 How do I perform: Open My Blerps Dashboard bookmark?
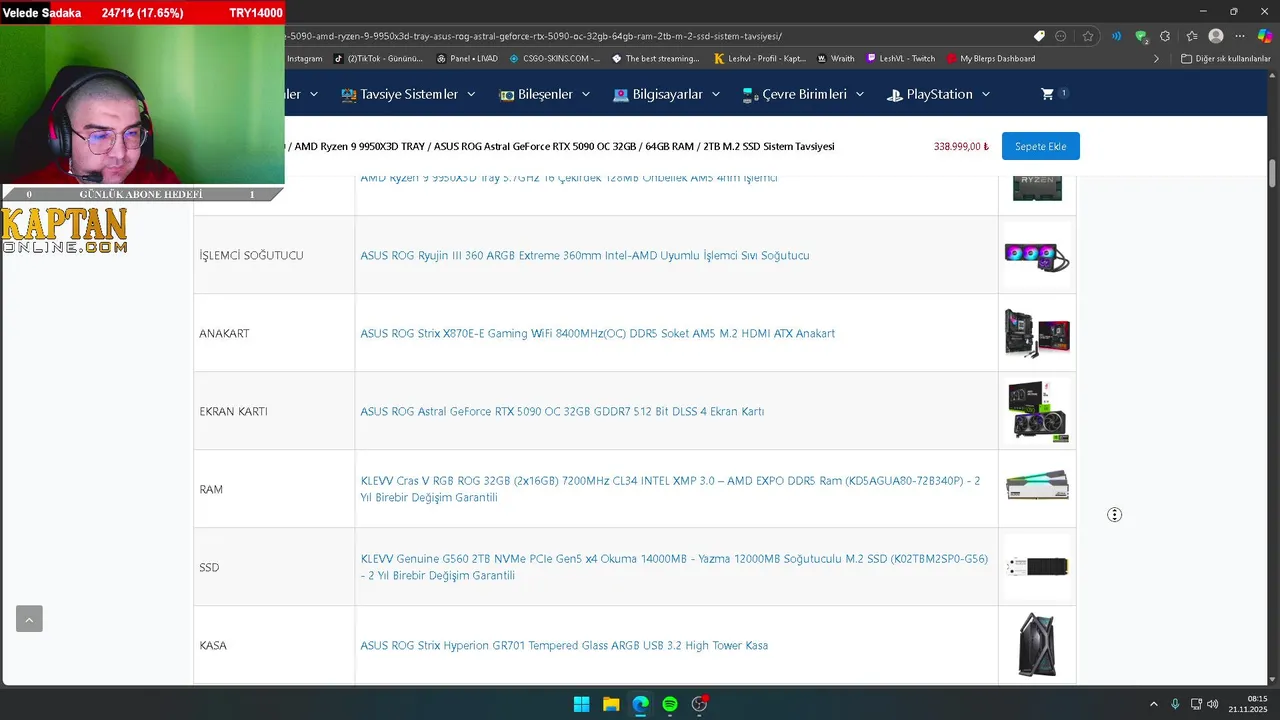point(991,59)
